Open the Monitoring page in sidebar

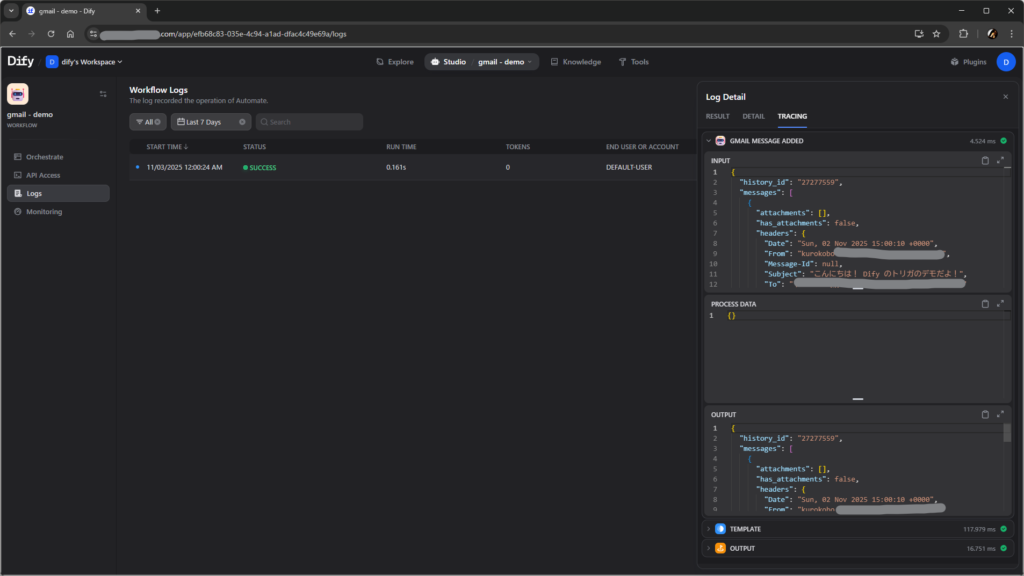pos(43,212)
